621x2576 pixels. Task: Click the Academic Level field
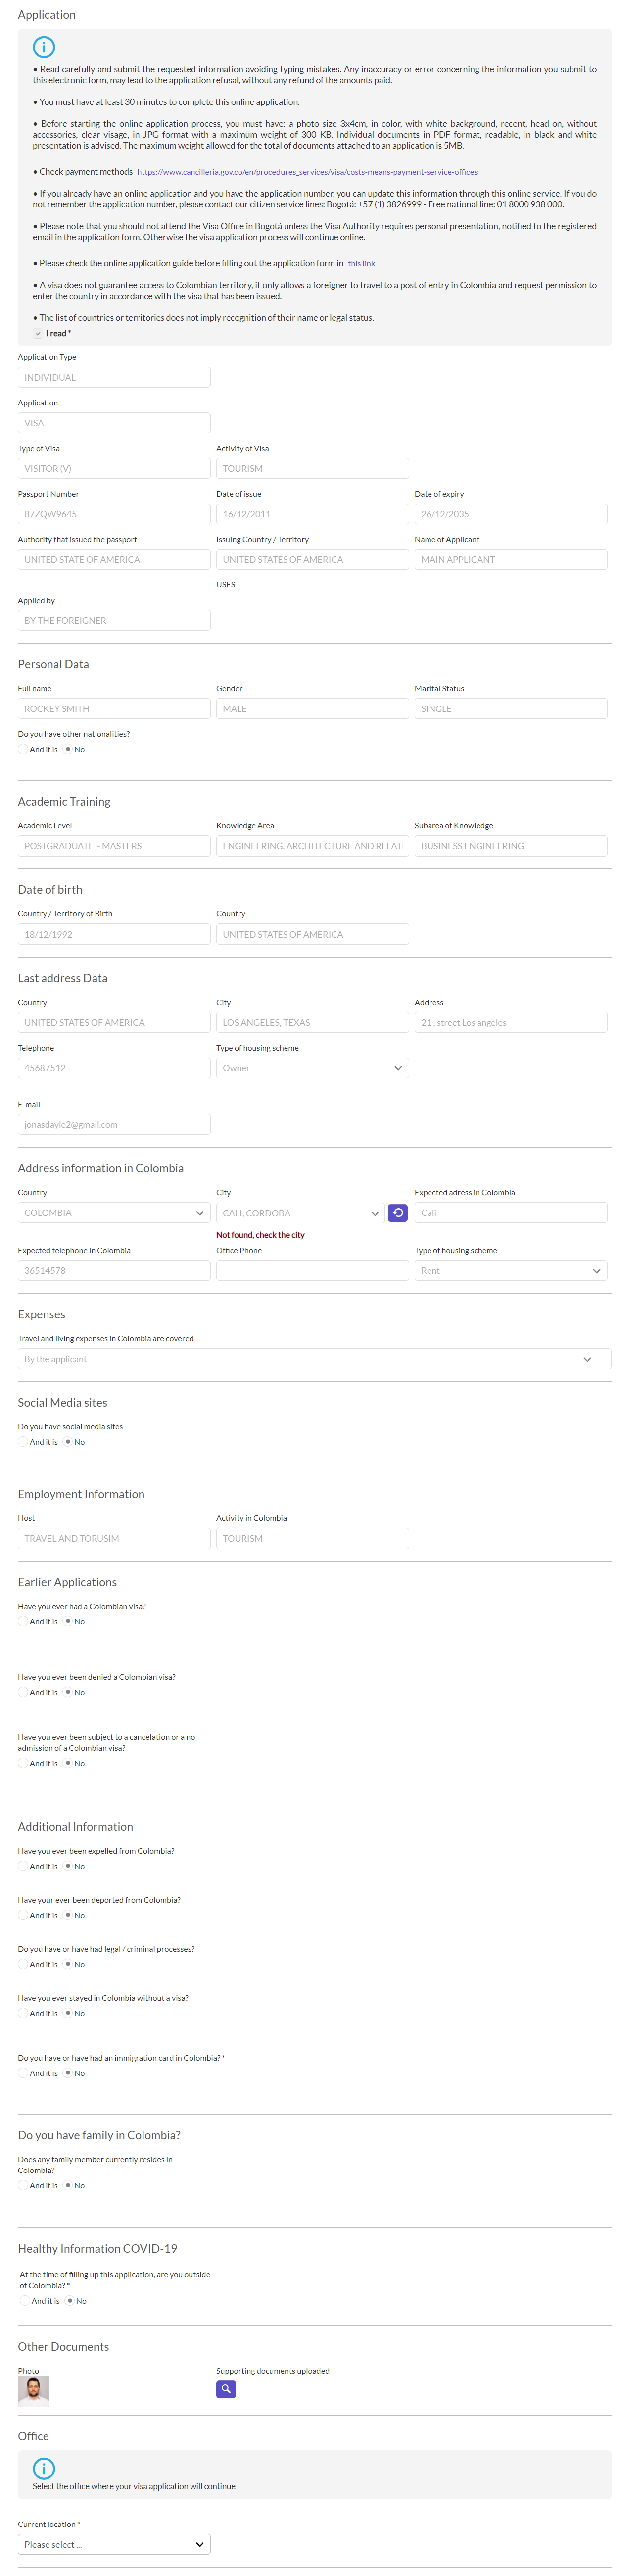pyautogui.click(x=114, y=846)
